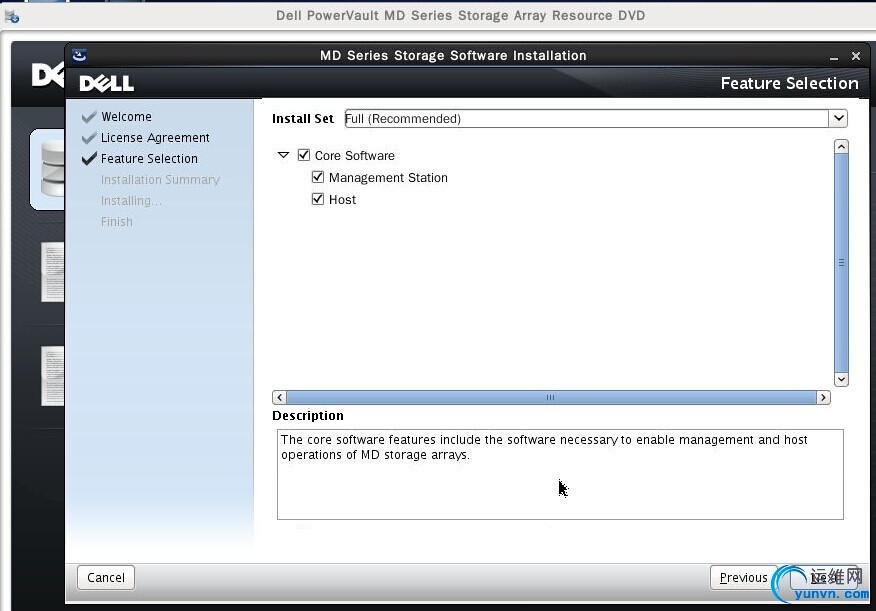
Task: Cancel the installation
Action: pos(106,577)
